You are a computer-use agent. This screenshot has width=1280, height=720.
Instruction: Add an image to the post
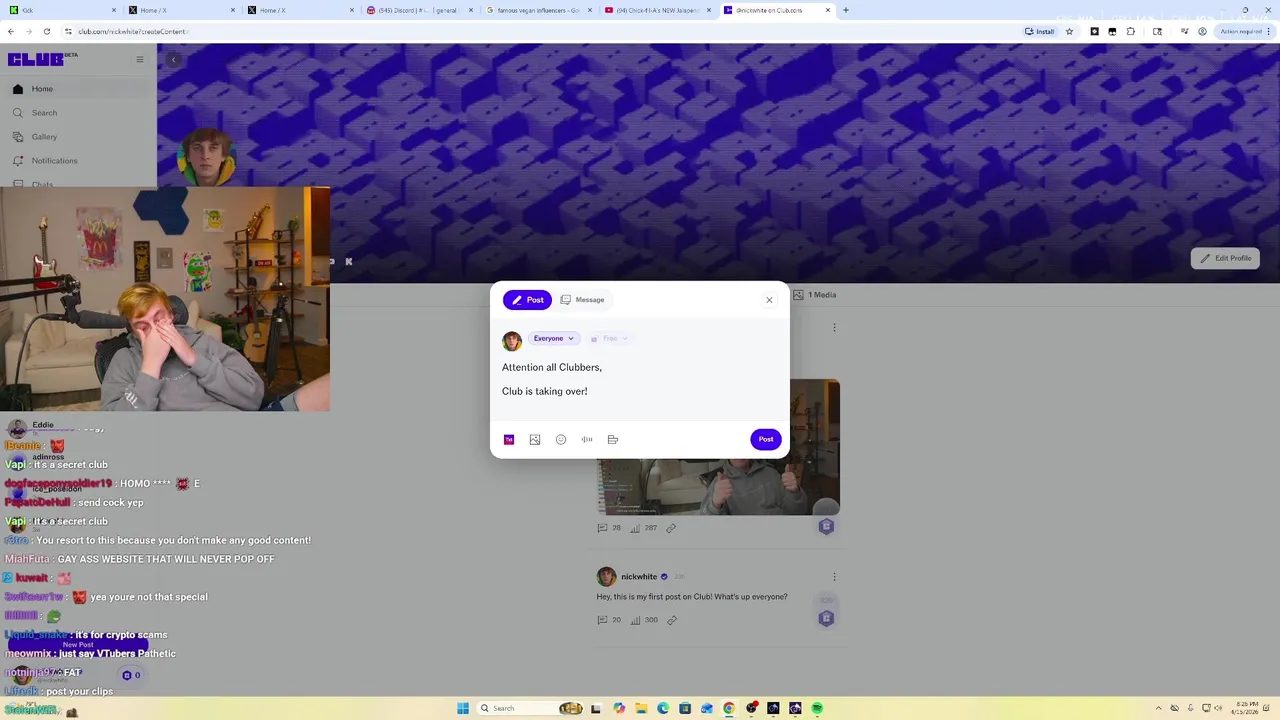[535, 439]
